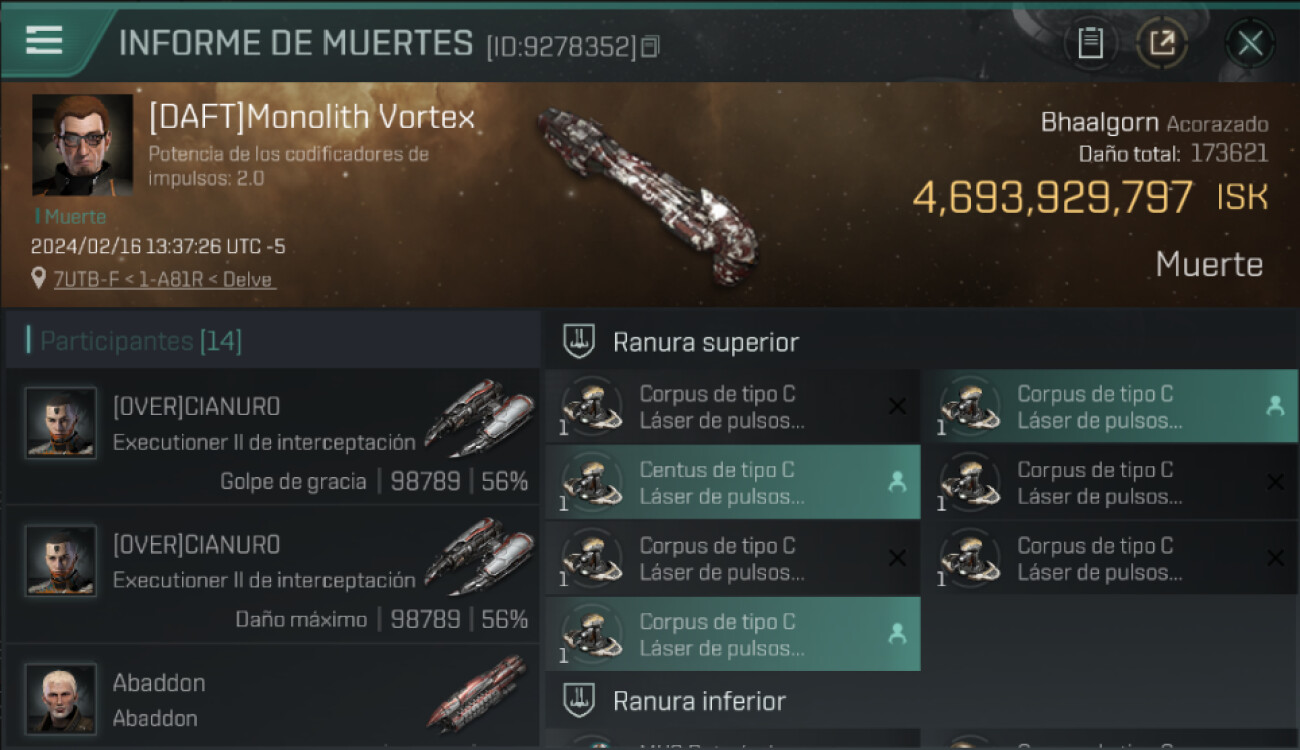
Task: Click person icon on Centus de tipo C
Action: coord(897,482)
